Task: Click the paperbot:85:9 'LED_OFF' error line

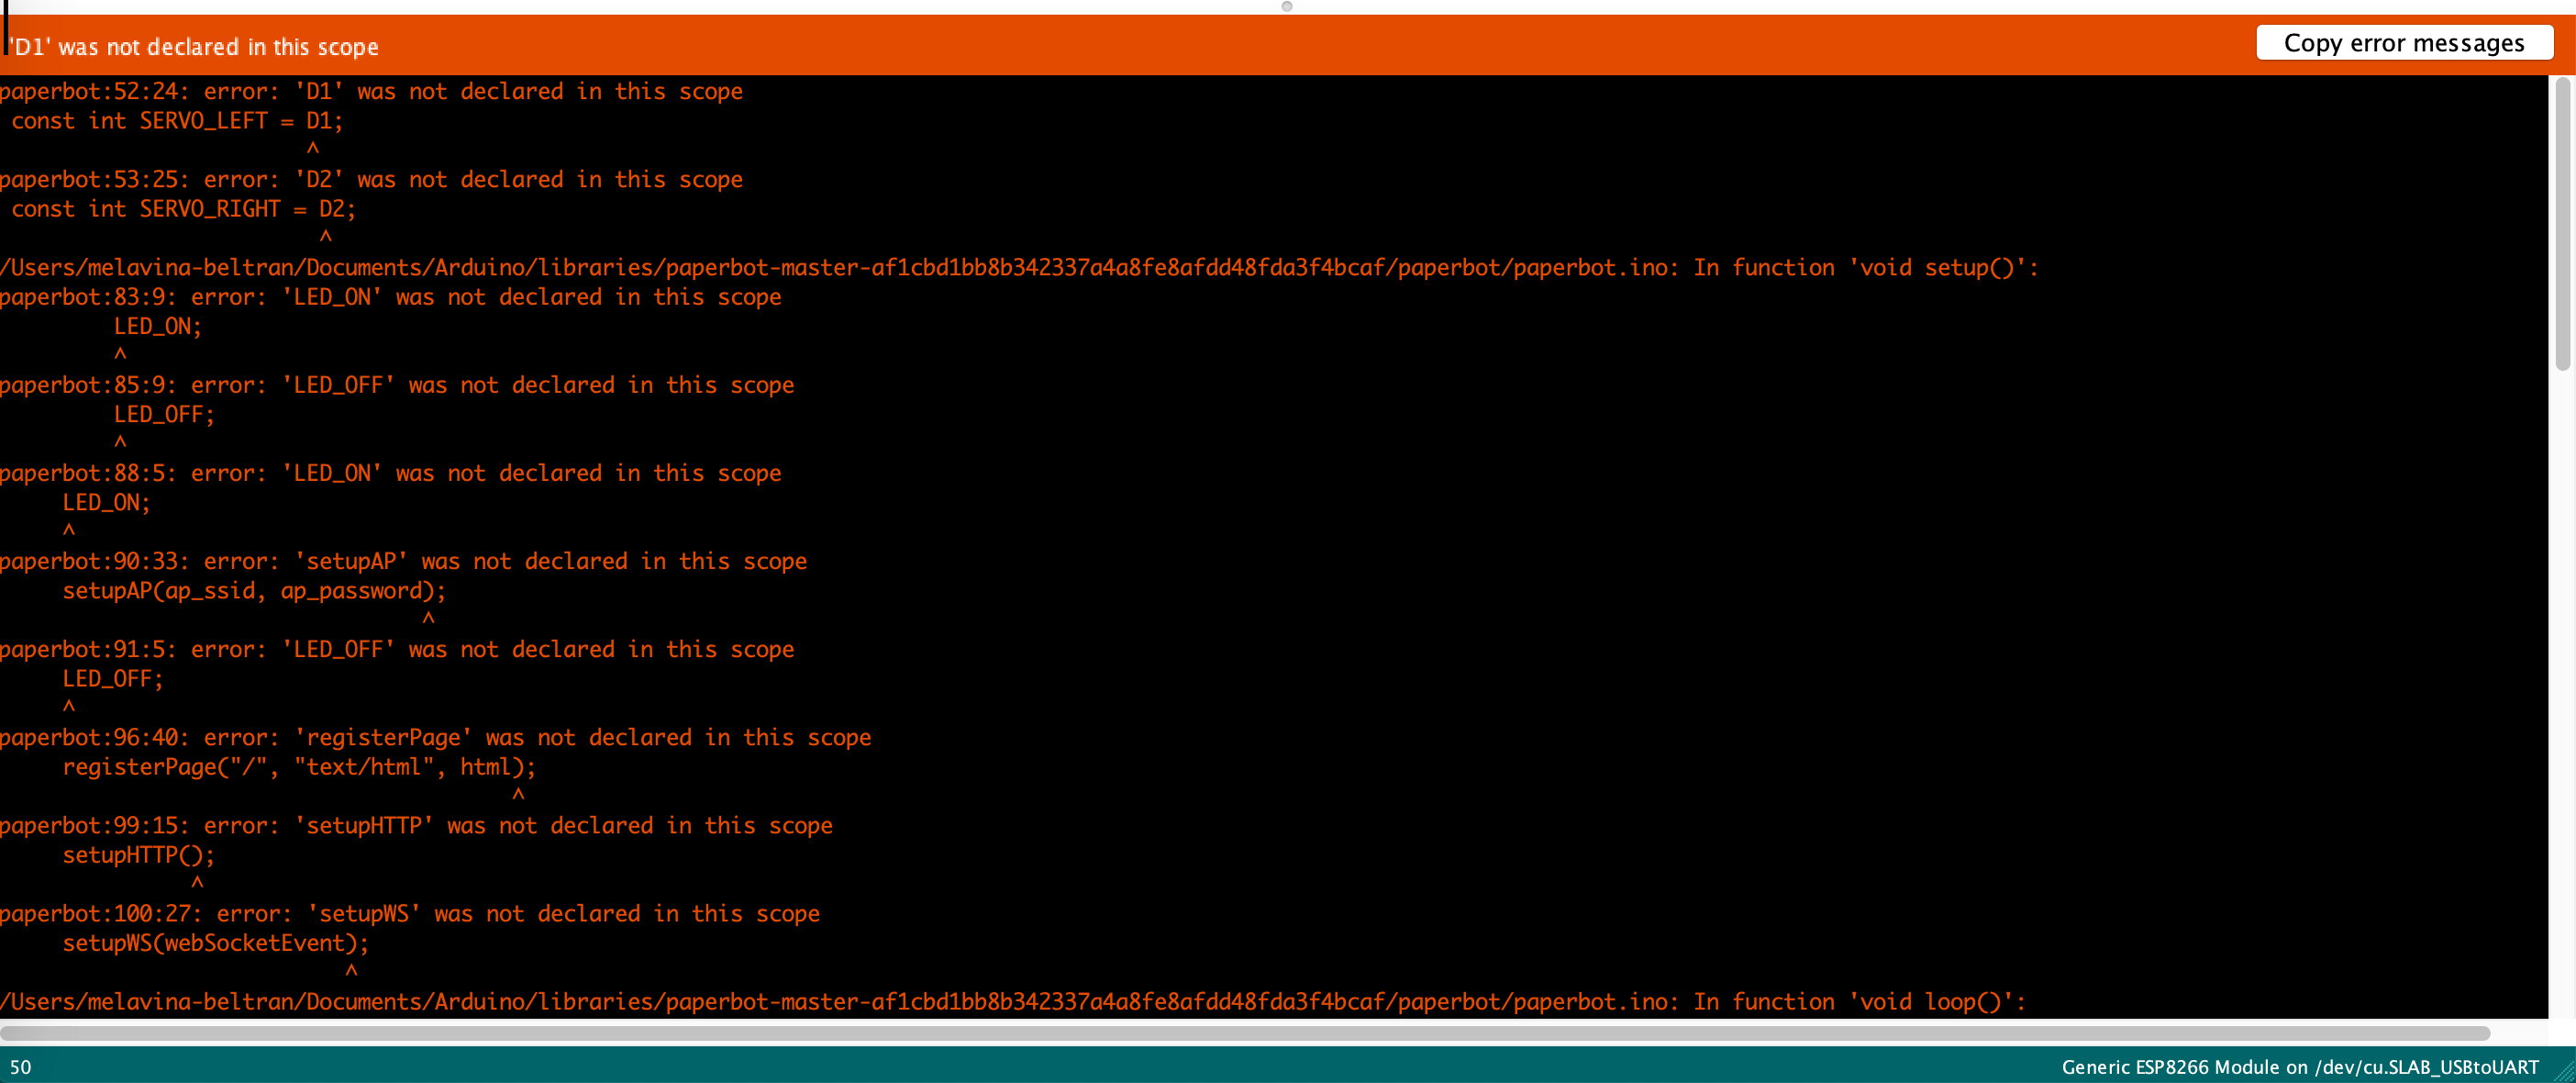Action: point(397,385)
